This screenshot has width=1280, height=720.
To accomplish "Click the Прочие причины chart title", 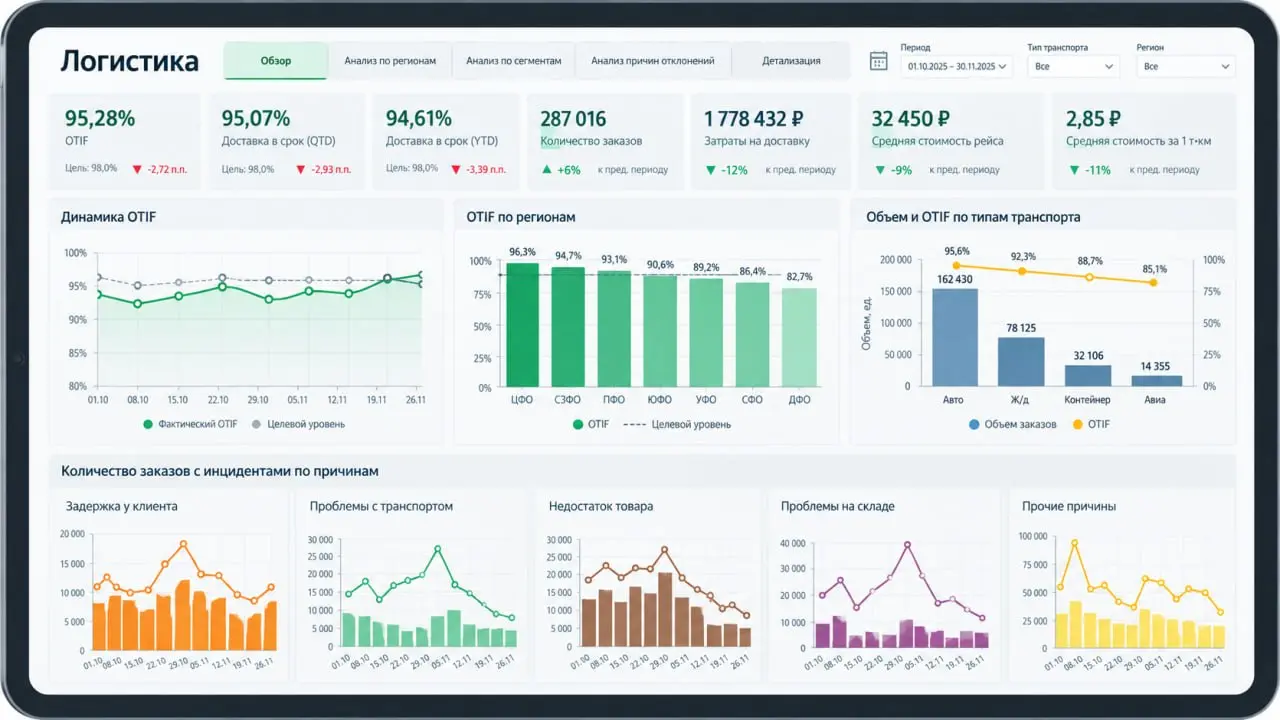I will tap(1069, 506).
